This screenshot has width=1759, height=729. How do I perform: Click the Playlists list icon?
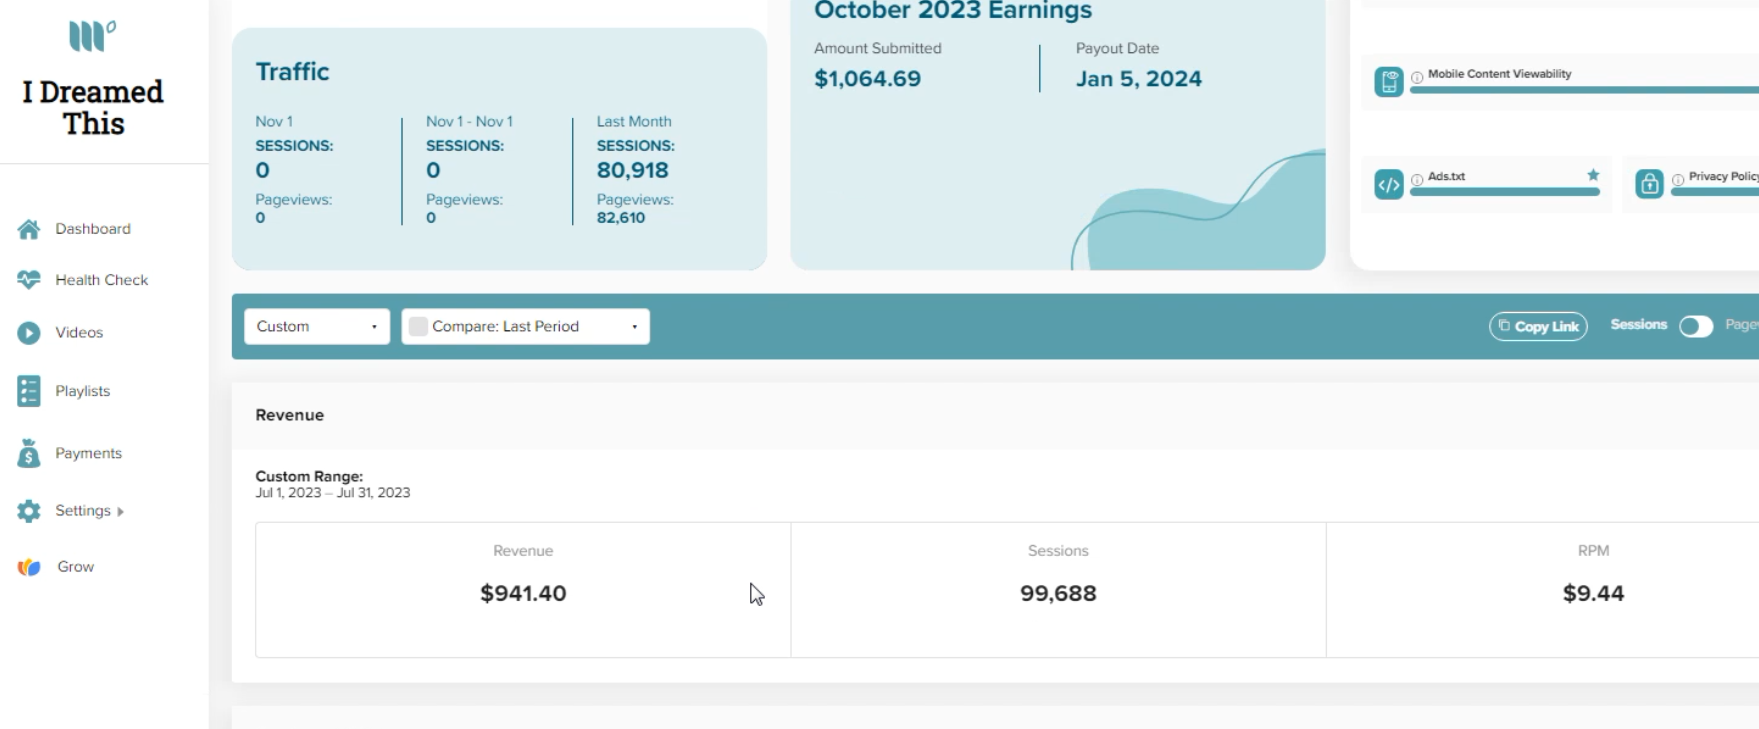click(29, 391)
